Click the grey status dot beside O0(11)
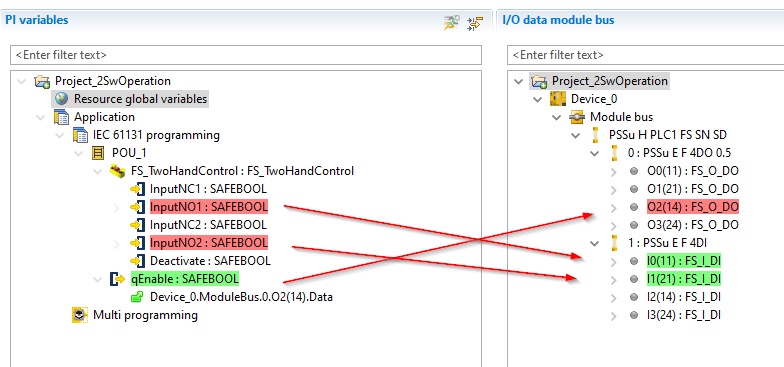 coord(634,172)
